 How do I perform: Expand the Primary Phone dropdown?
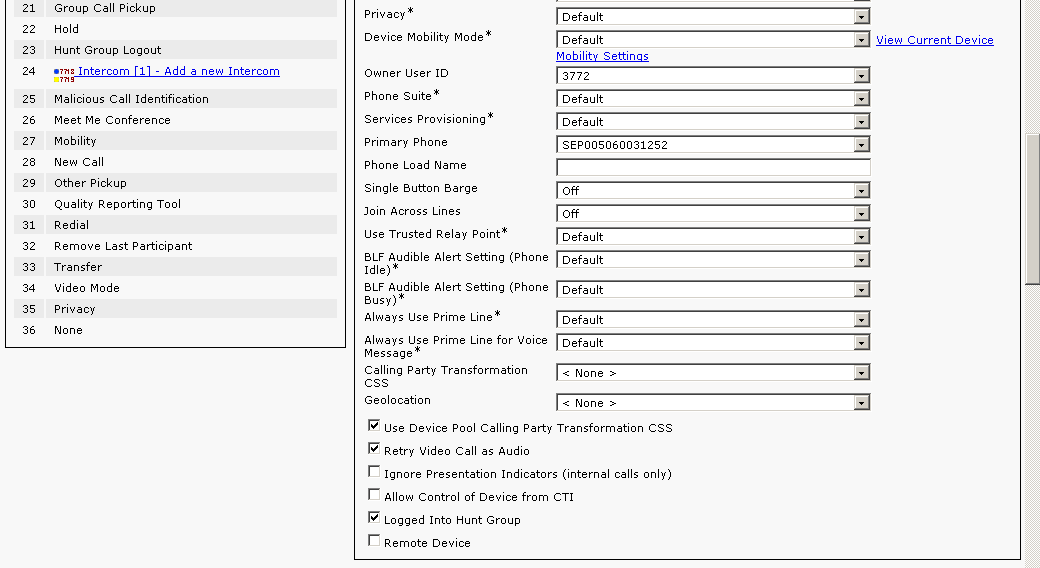pyautogui.click(x=712, y=145)
